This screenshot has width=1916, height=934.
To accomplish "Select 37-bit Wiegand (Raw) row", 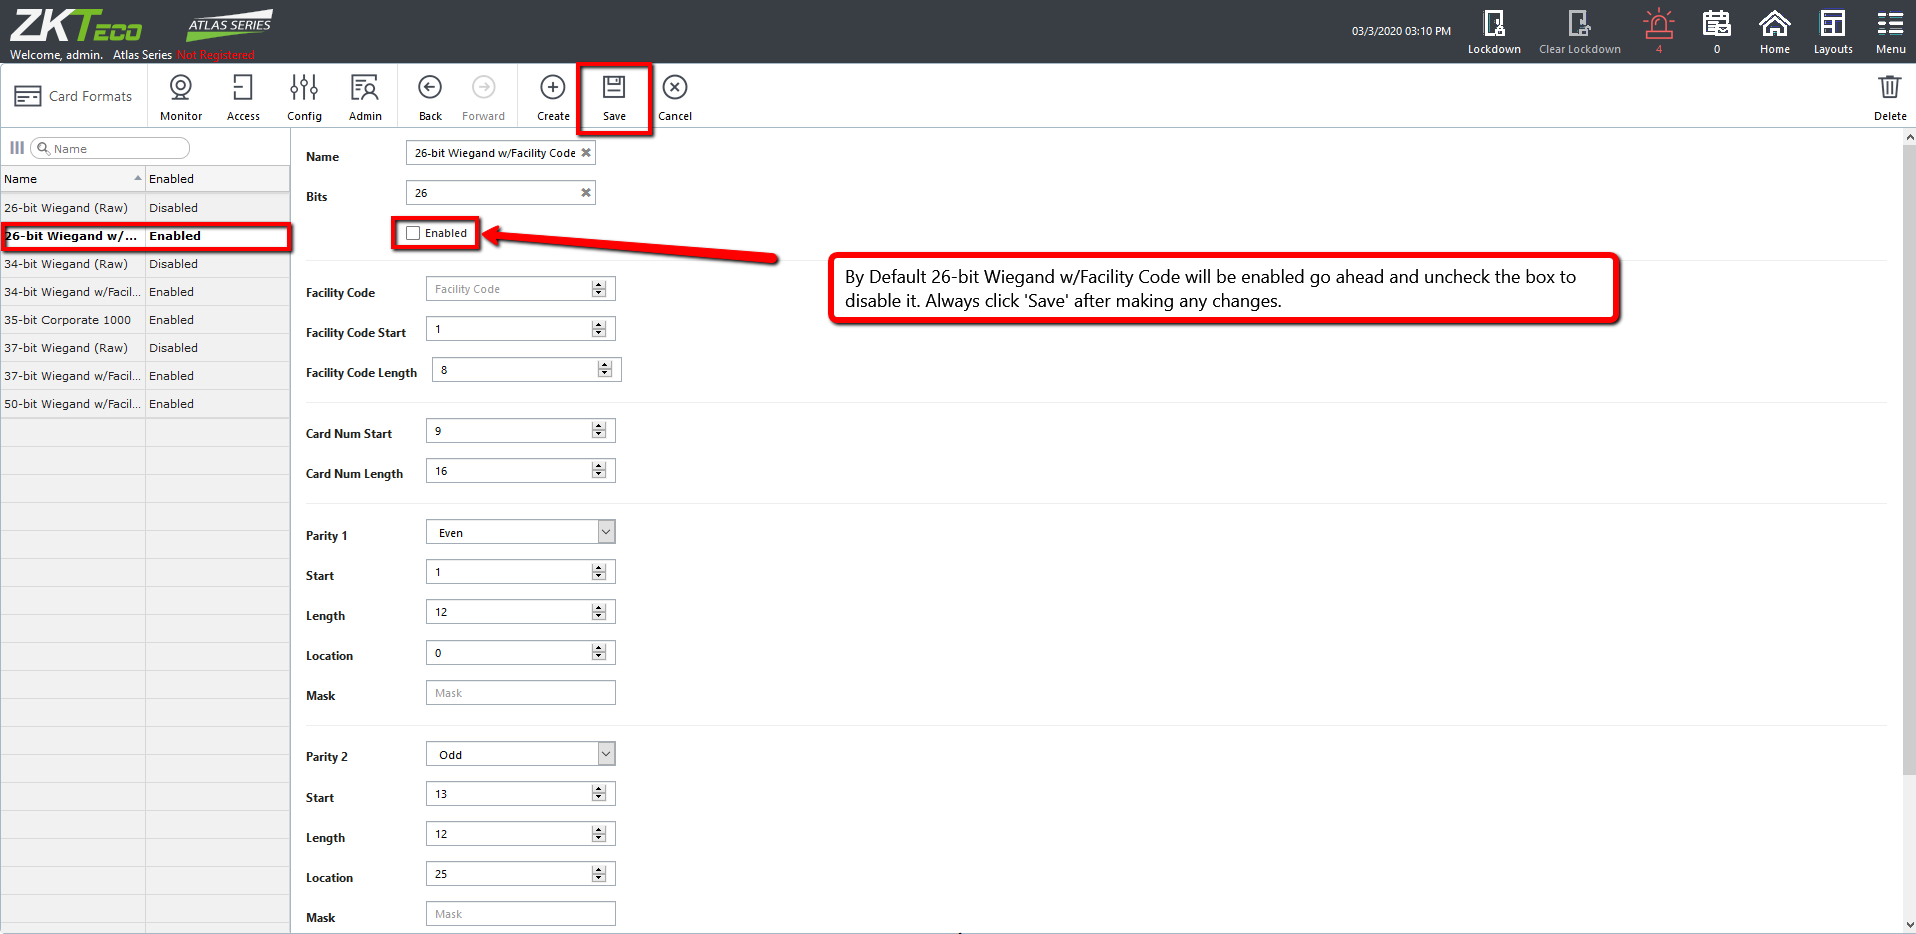I will point(145,348).
